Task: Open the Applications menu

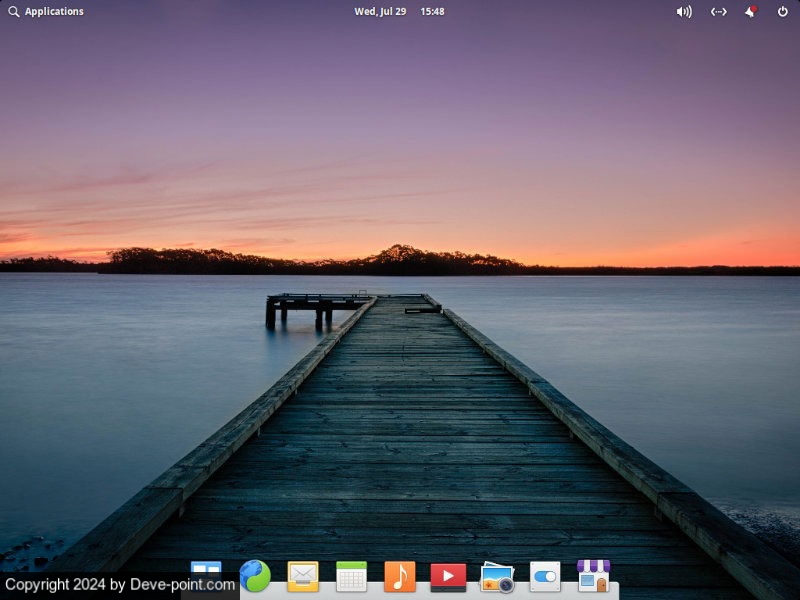Action: tap(54, 12)
